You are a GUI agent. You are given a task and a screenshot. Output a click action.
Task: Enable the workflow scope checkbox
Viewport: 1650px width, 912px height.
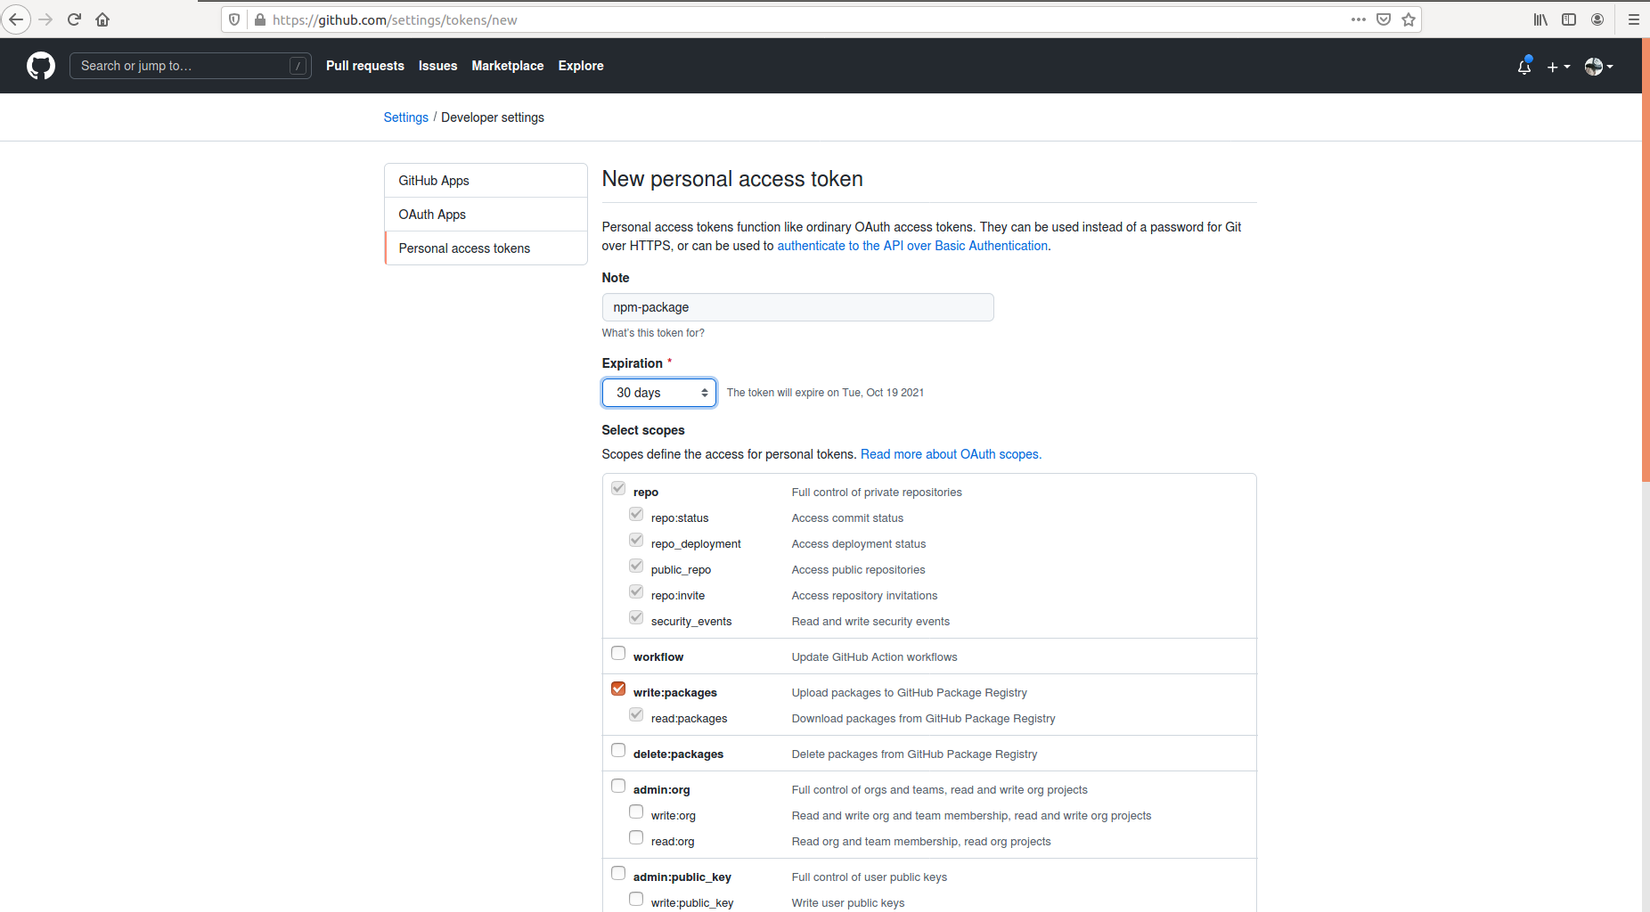618,654
